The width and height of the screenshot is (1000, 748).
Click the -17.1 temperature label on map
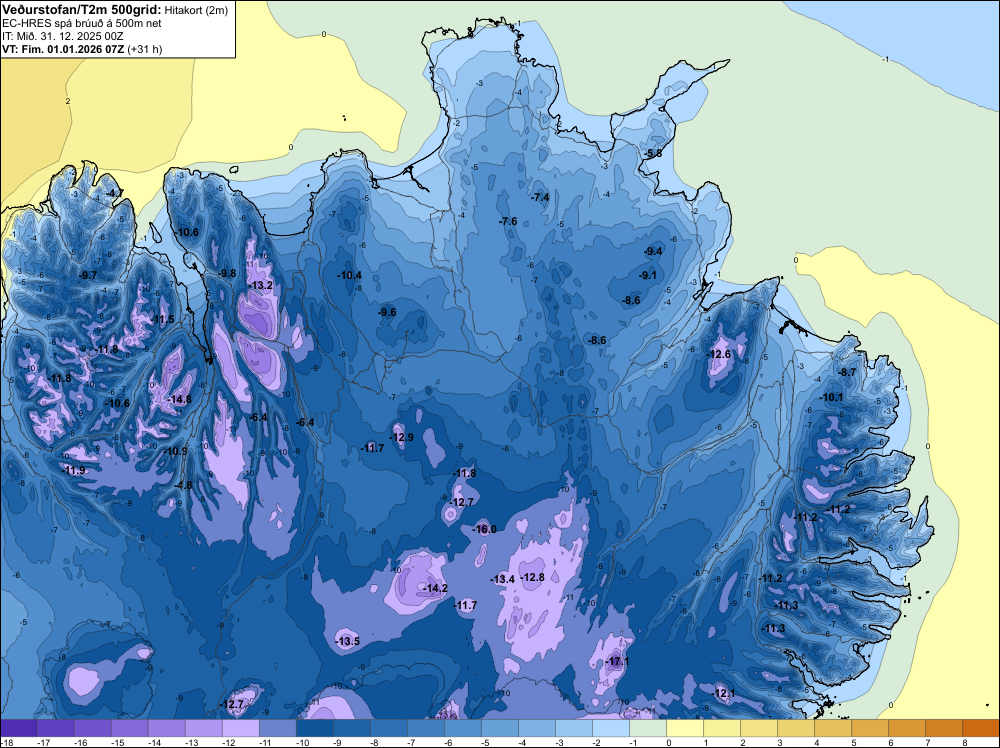(617, 662)
